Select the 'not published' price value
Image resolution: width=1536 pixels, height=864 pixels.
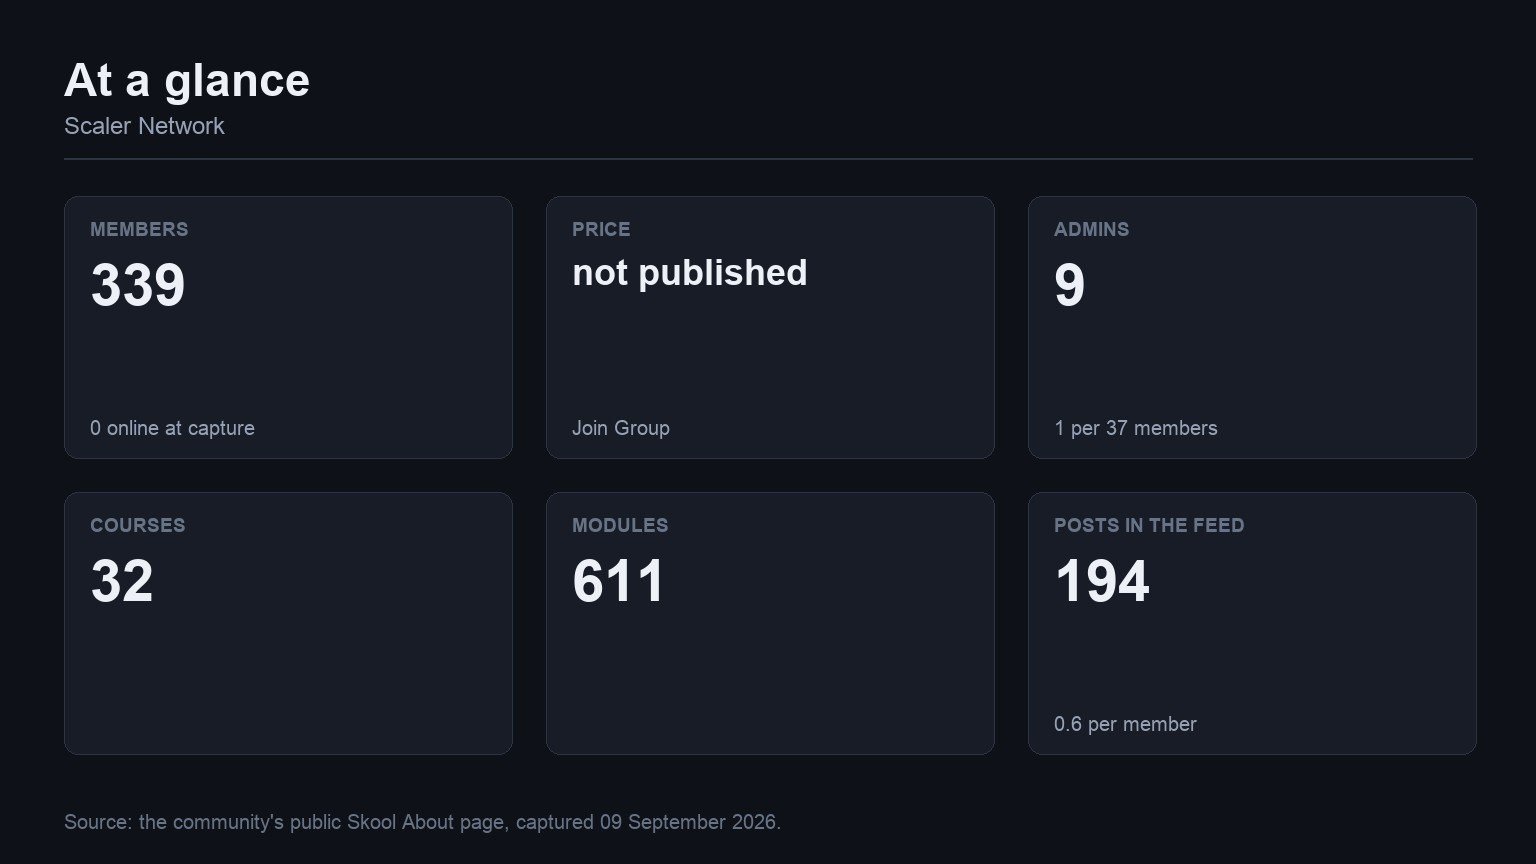690,273
